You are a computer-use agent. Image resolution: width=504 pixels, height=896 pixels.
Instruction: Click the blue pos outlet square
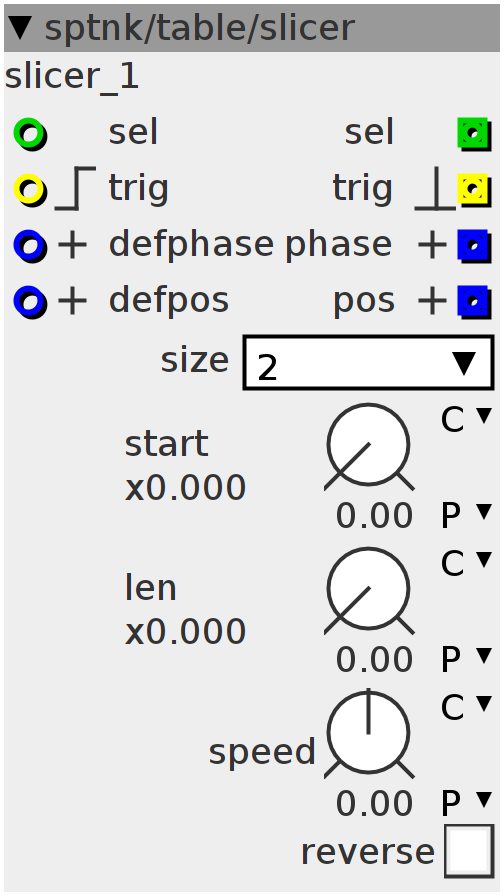[474, 302]
